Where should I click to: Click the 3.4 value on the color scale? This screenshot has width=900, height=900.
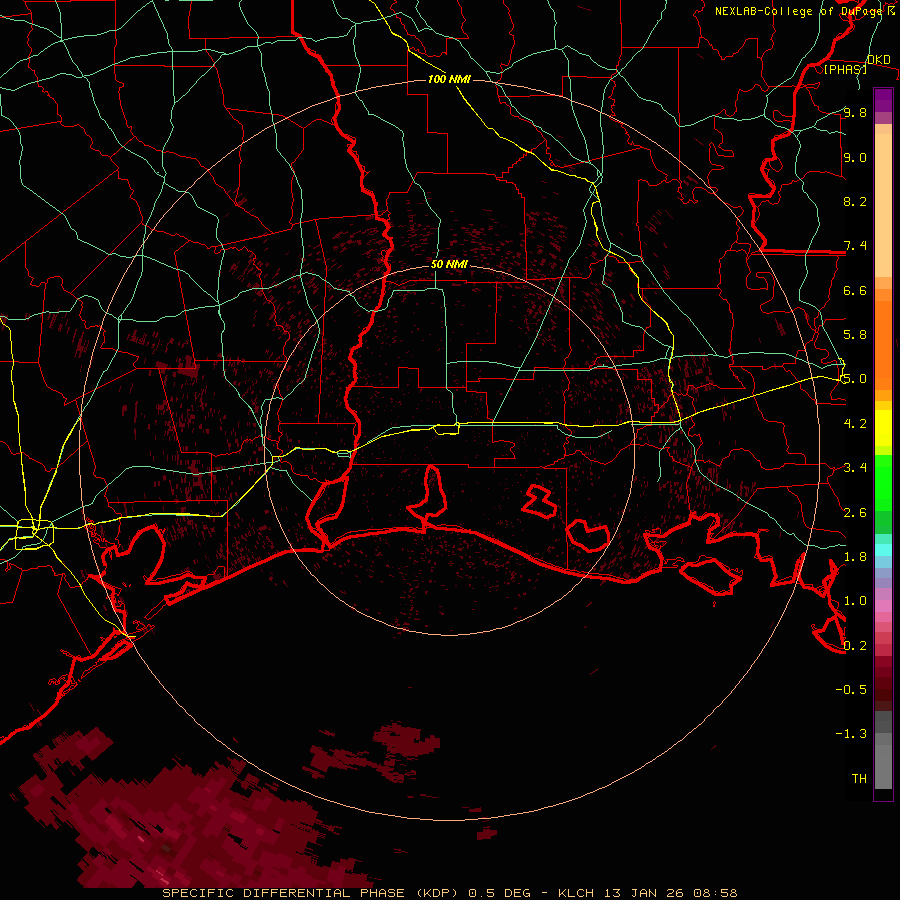(855, 468)
